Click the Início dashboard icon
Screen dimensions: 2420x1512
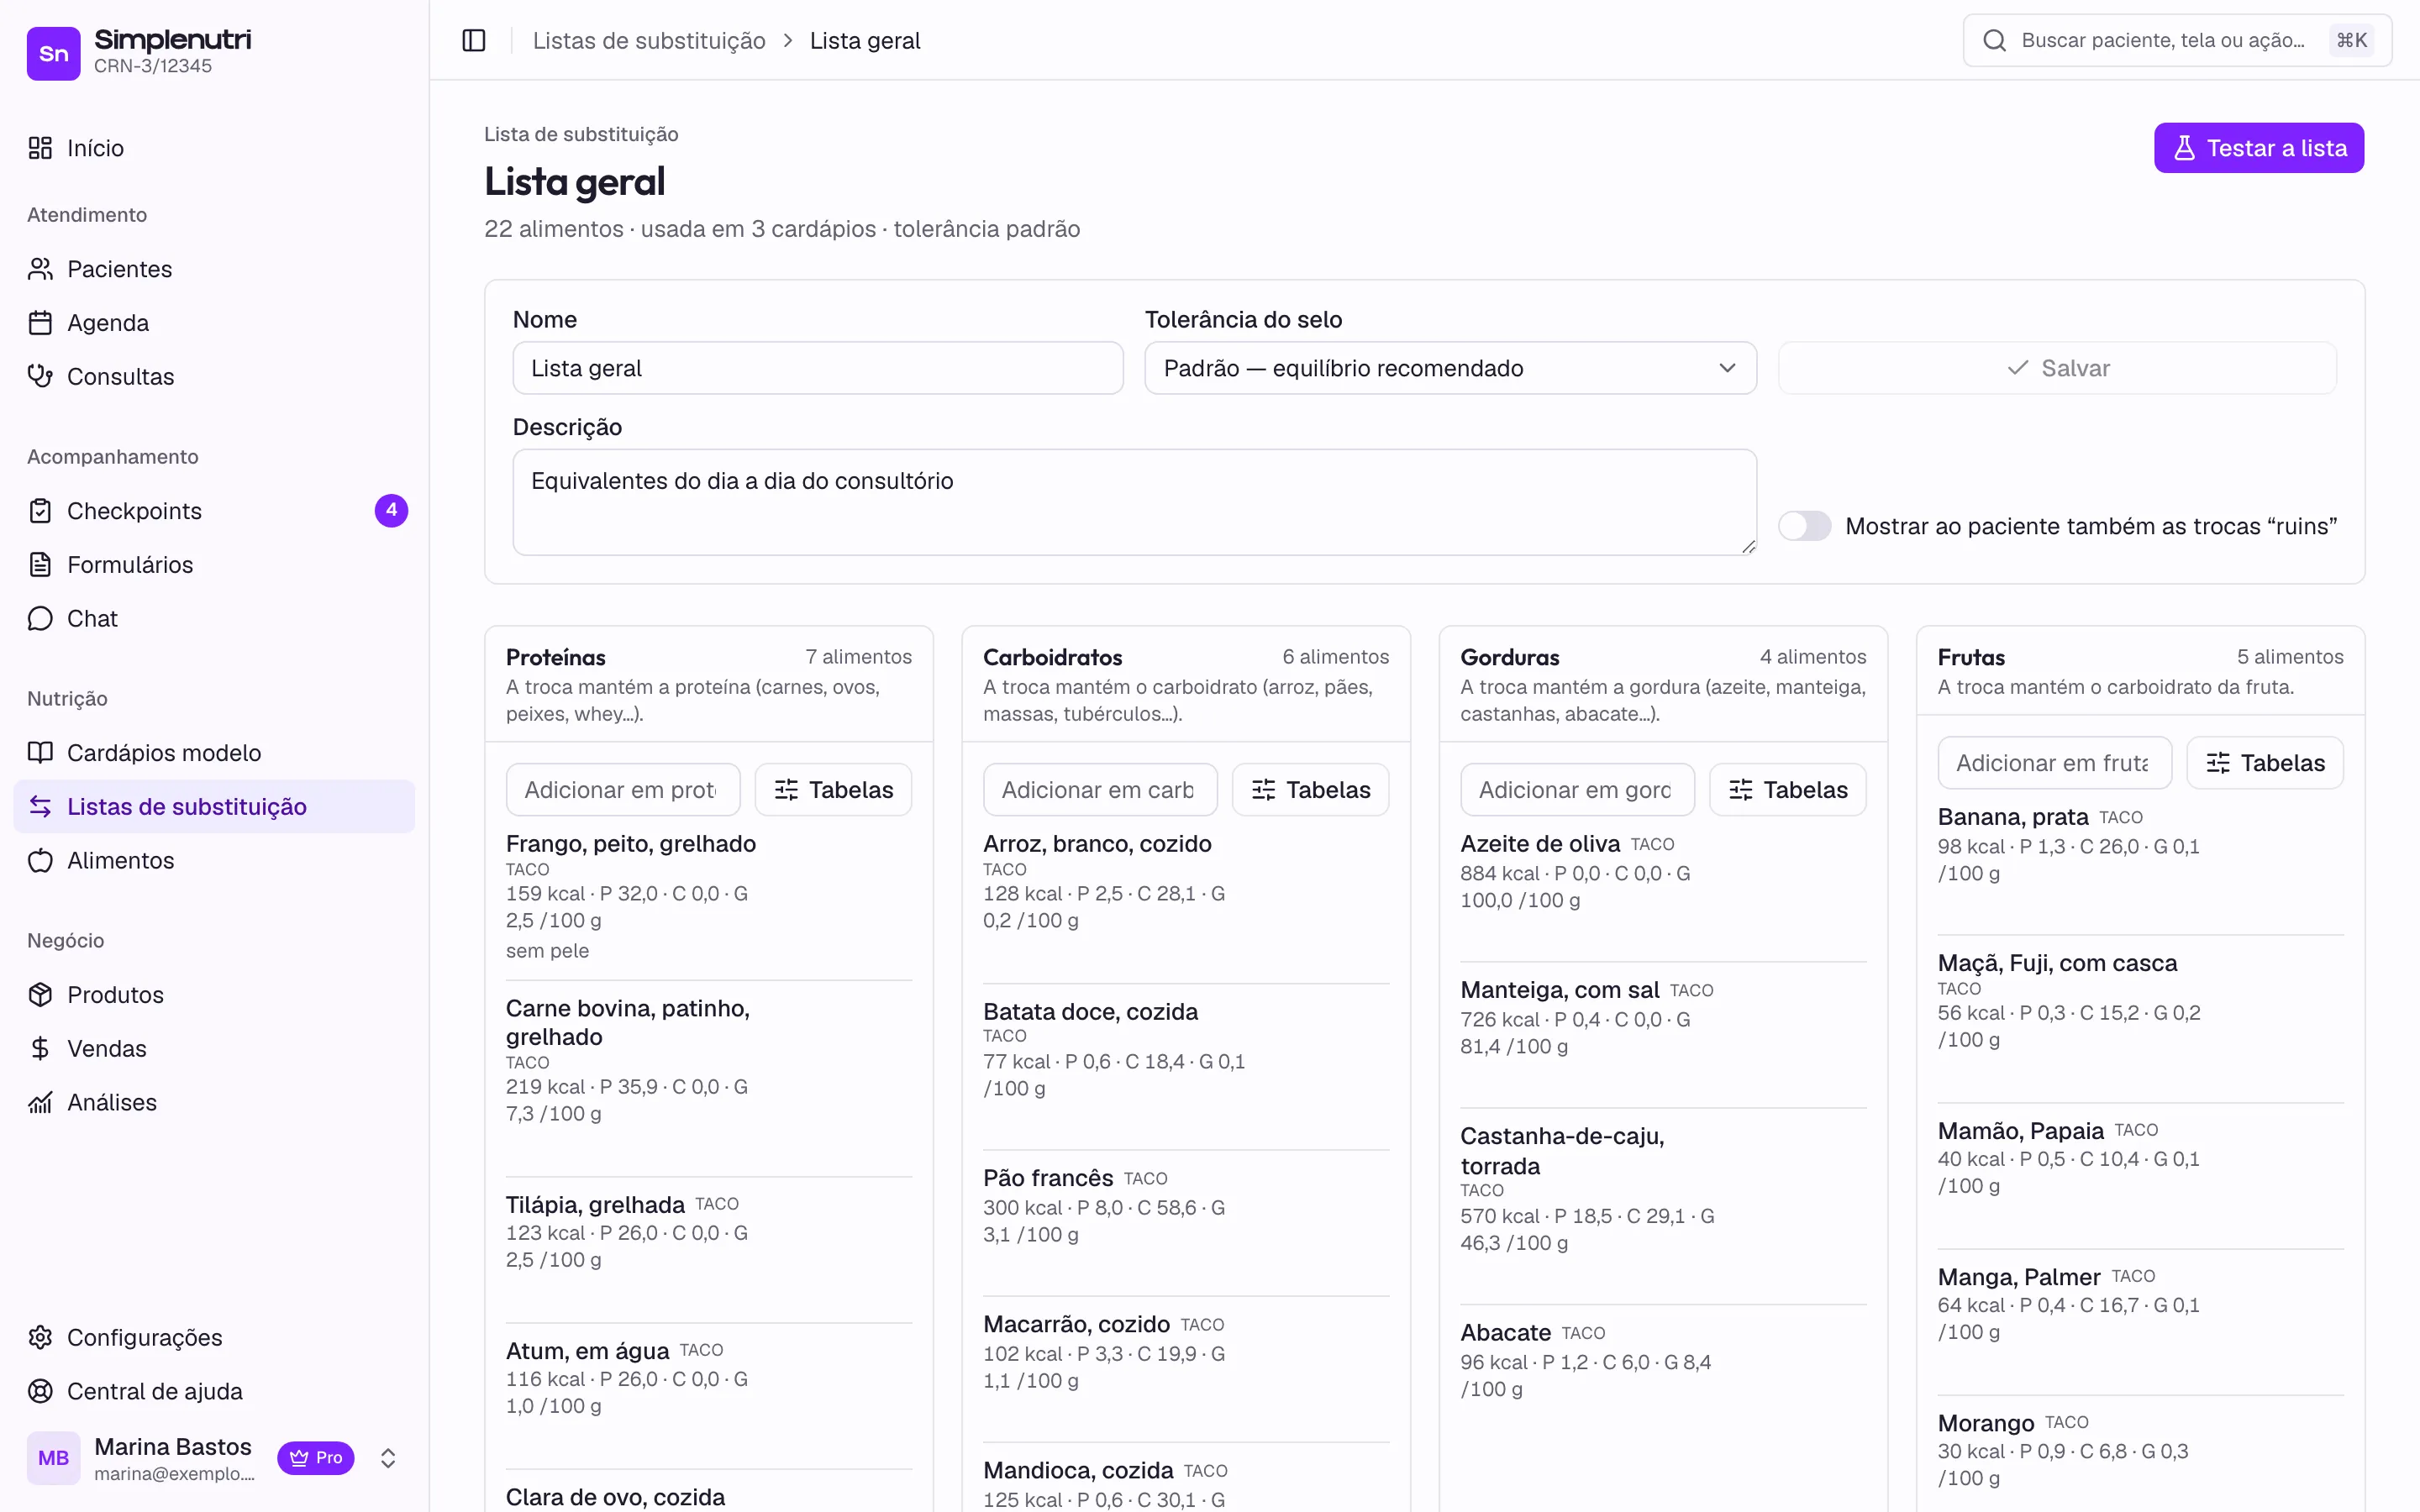click(40, 148)
